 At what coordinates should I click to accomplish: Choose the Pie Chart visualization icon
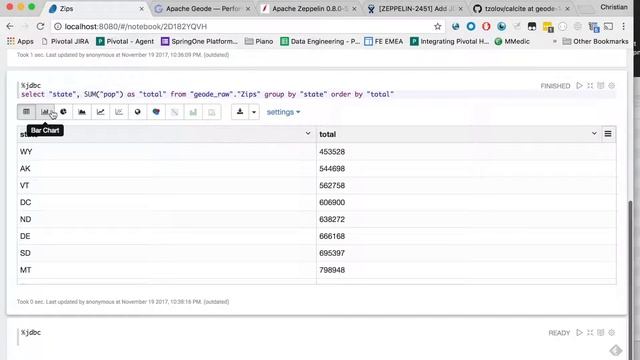[63, 112]
